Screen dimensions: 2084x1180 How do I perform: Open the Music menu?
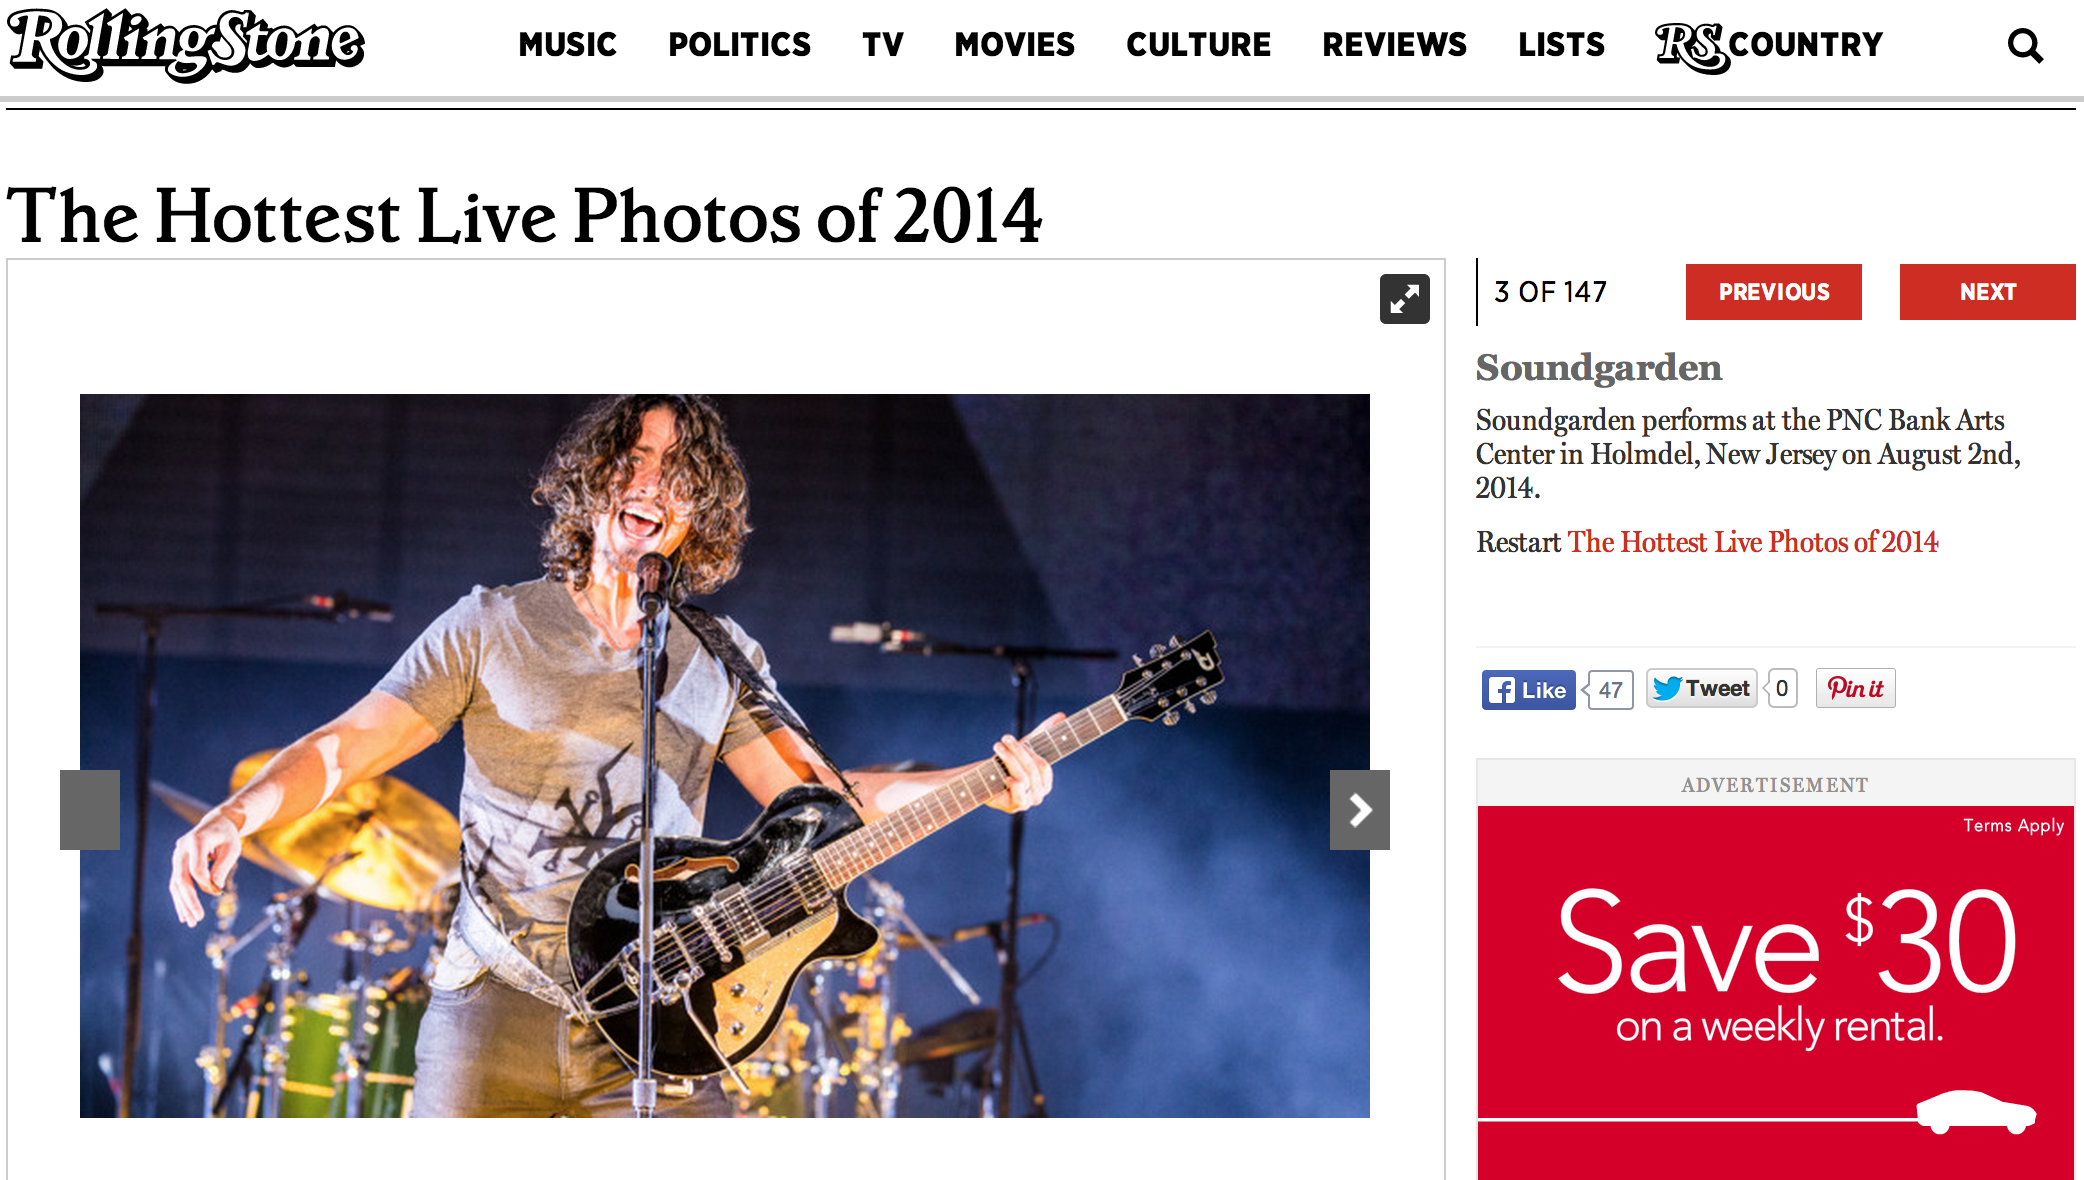567,45
